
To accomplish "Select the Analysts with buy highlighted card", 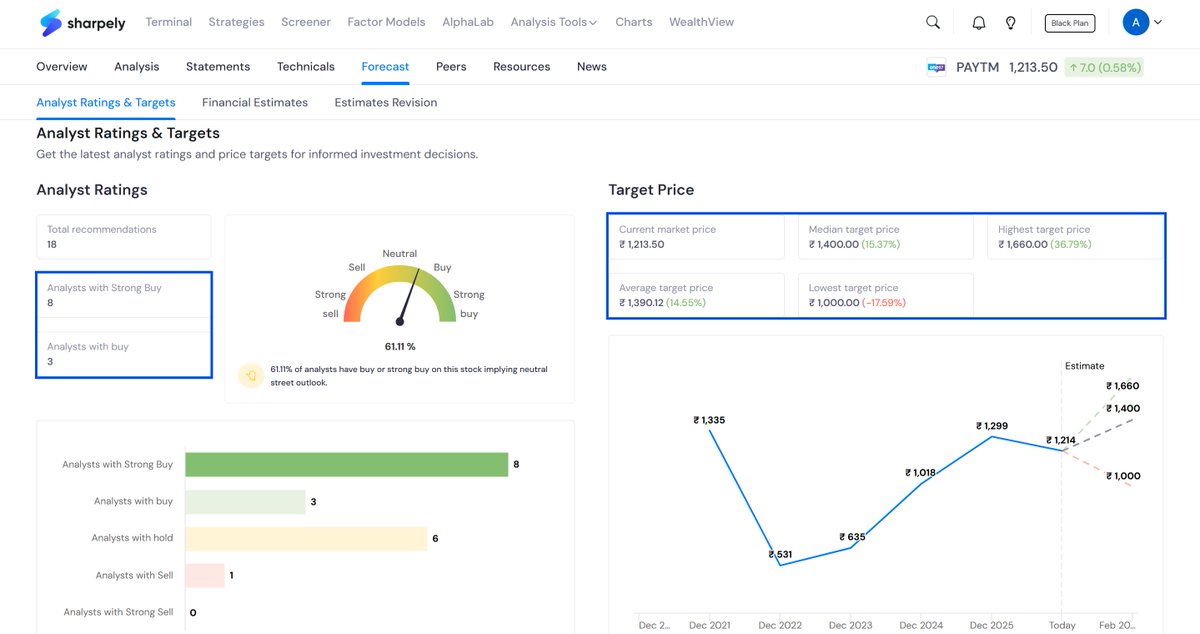I will [124, 355].
